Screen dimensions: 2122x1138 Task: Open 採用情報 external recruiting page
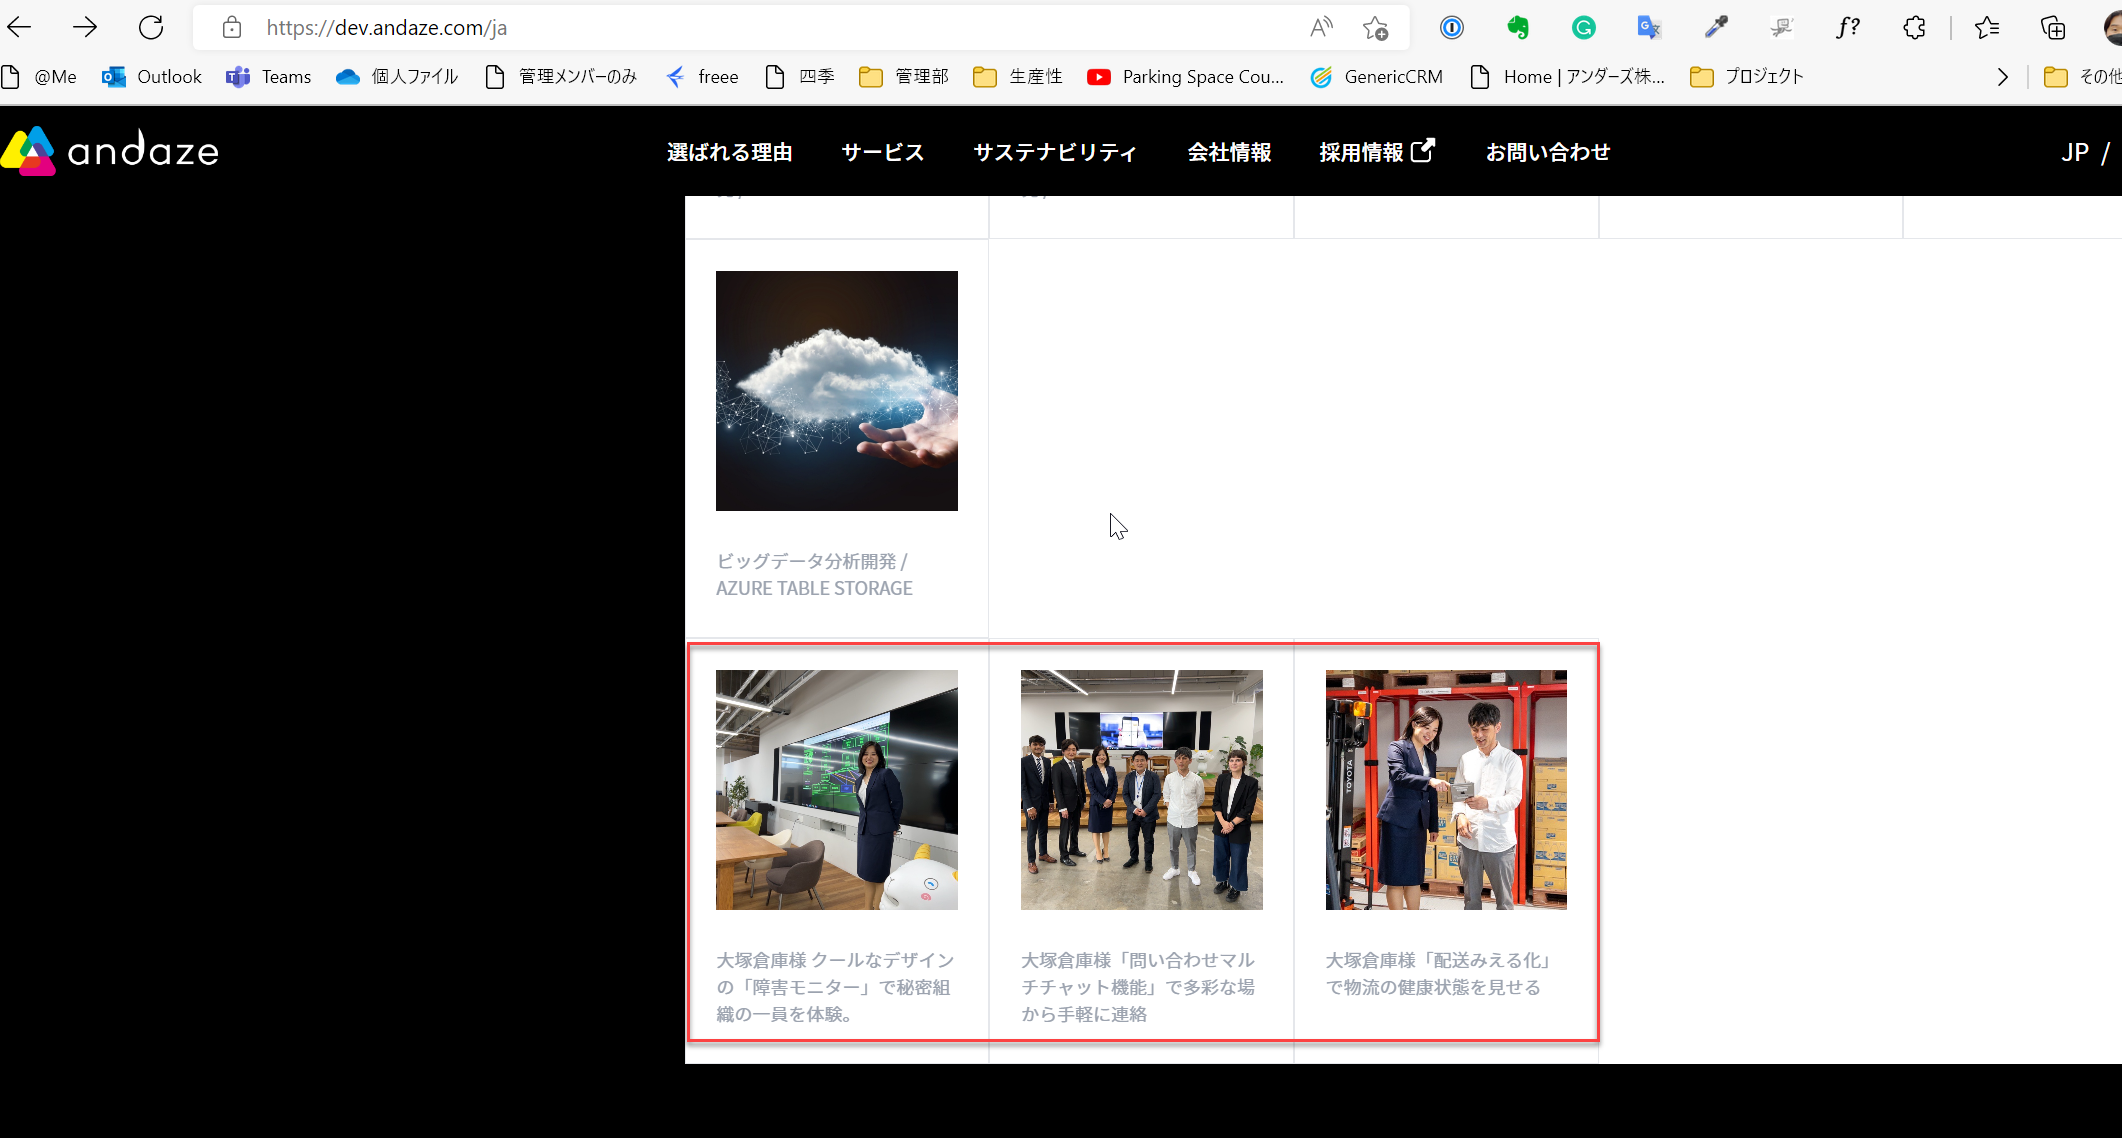[x=1376, y=152]
